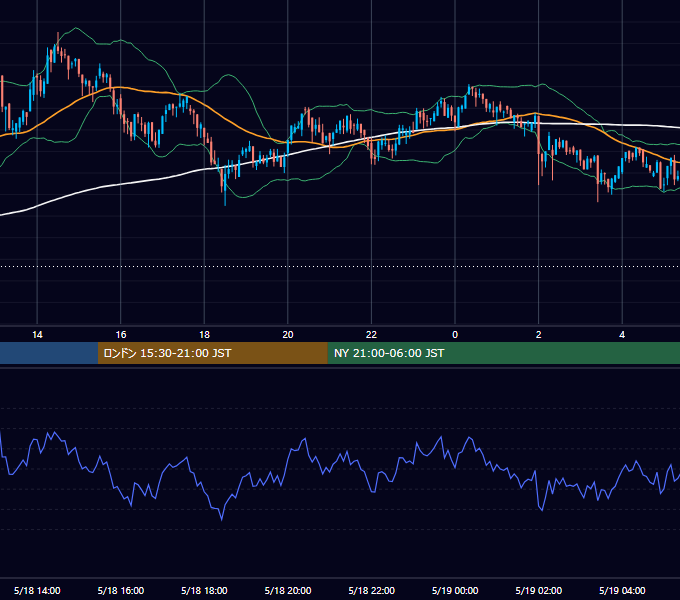Image resolution: width=680 pixels, height=600 pixels.
Task: Click the 14 hour axis label
Action: coord(37,335)
